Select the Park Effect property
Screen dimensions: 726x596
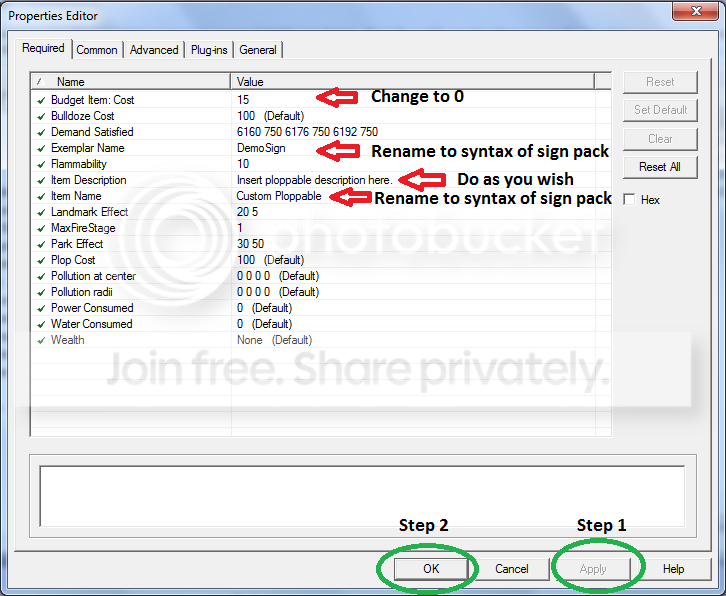(77, 244)
